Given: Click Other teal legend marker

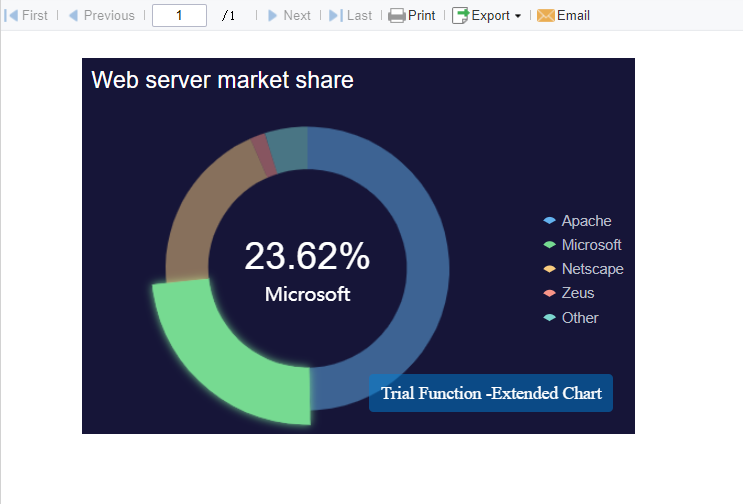Looking at the screenshot, I should [x=549, y=317].
